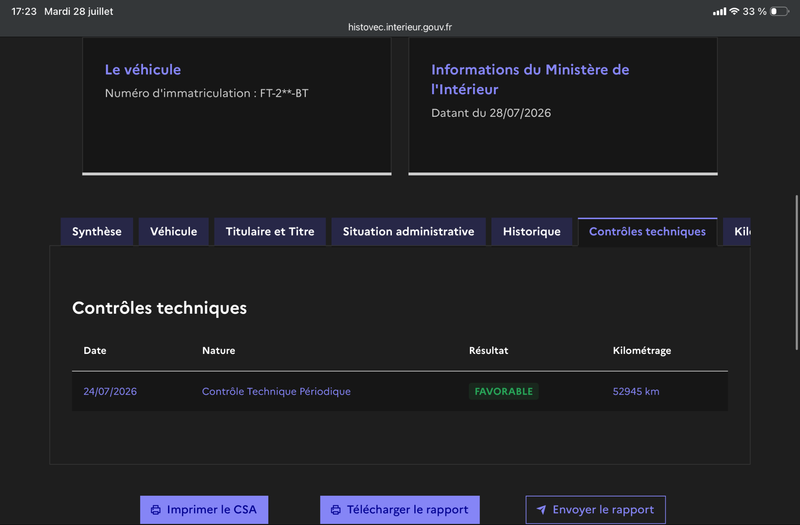Screen dimensions: 800x525
Task: Select the Situation administrative tab
Action: (x=408, y=232)
